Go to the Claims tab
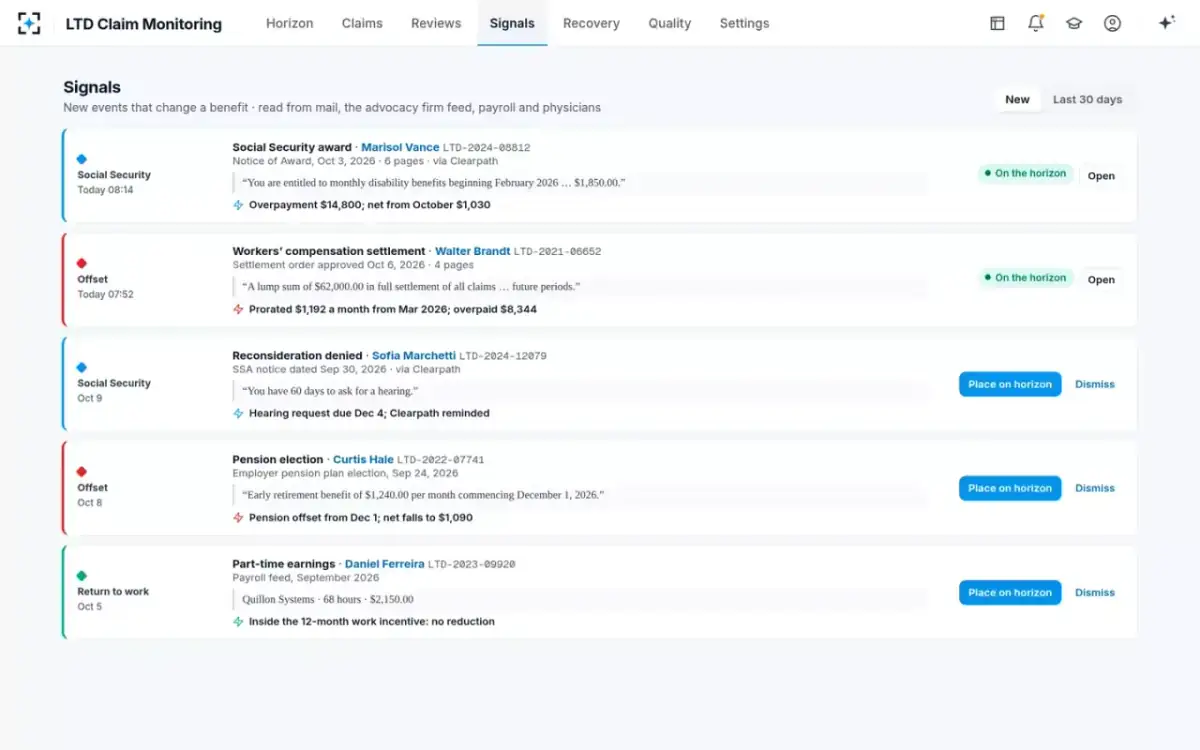Image resolution: width=1200 pixels, height=750 pixels. click(362, 23)
